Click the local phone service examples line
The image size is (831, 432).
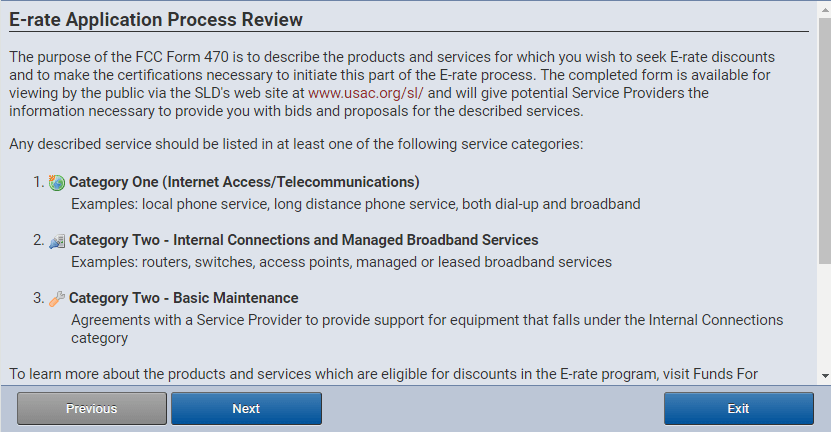click(x=356, y=204)
